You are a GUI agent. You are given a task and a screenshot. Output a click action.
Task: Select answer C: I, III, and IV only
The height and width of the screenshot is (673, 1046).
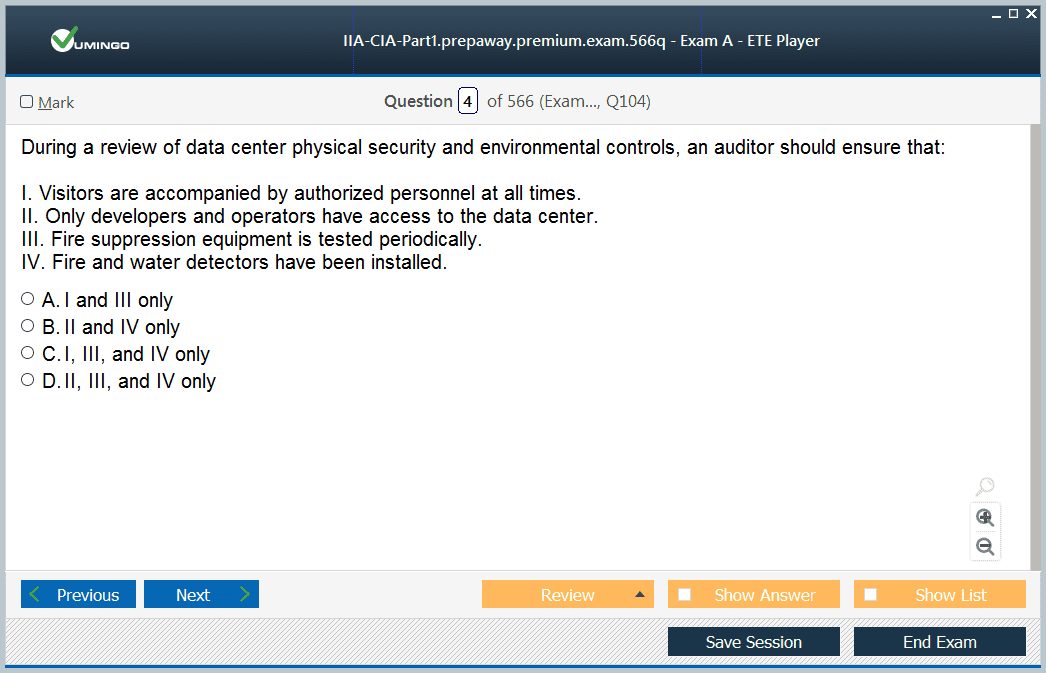(x=28, y=353)
